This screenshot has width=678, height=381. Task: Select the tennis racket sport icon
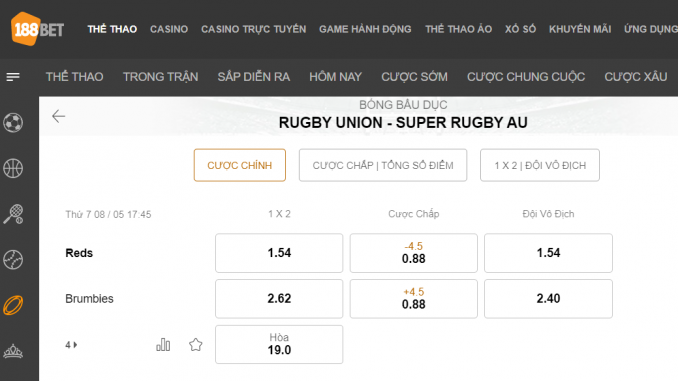pos(13,214)
